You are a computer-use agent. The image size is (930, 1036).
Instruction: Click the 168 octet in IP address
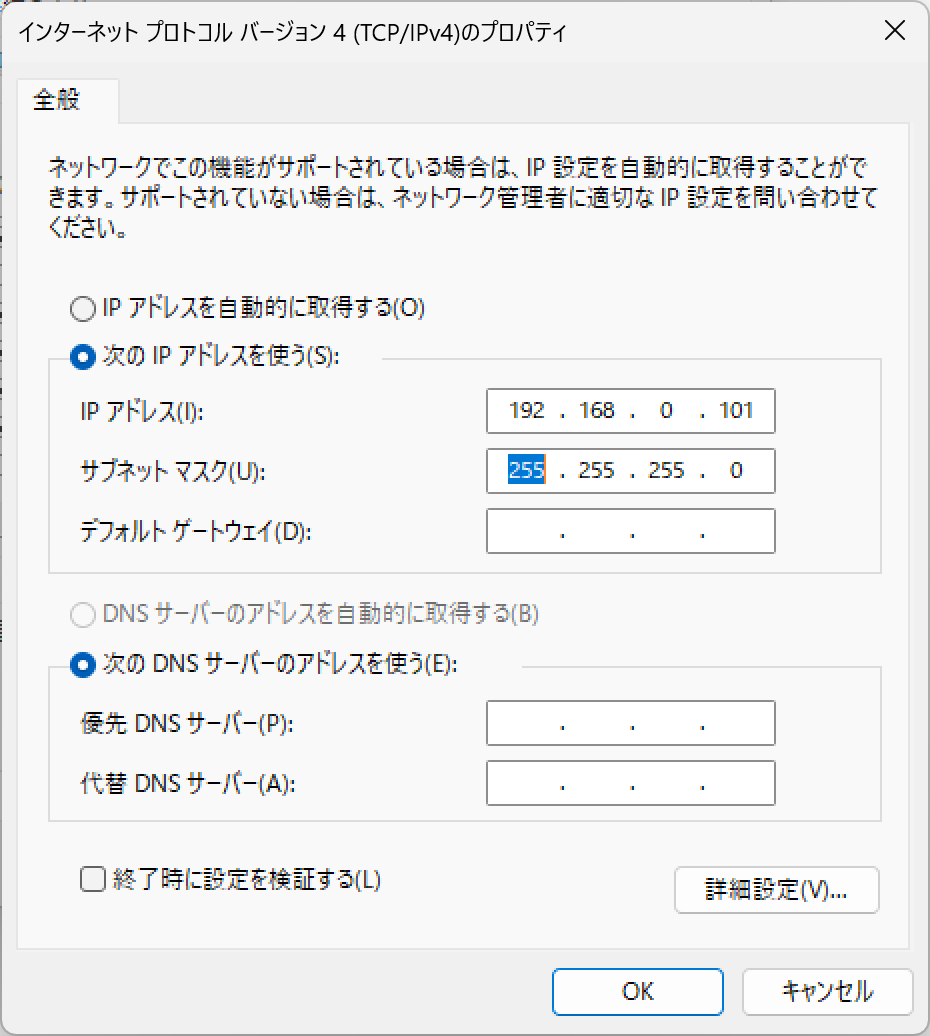pyautogui.click(x=596, y=410)
